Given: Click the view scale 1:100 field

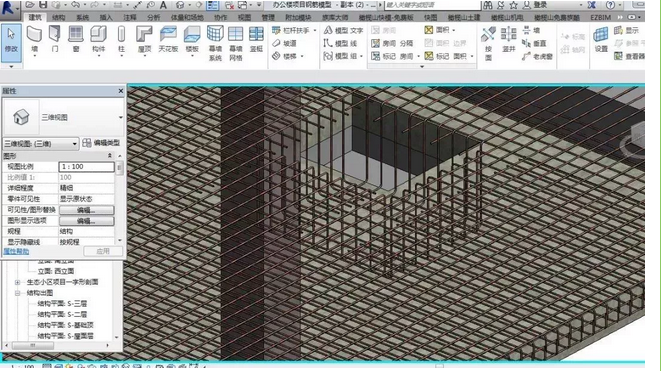Looking at the screenshot, I should coord(87,167).
